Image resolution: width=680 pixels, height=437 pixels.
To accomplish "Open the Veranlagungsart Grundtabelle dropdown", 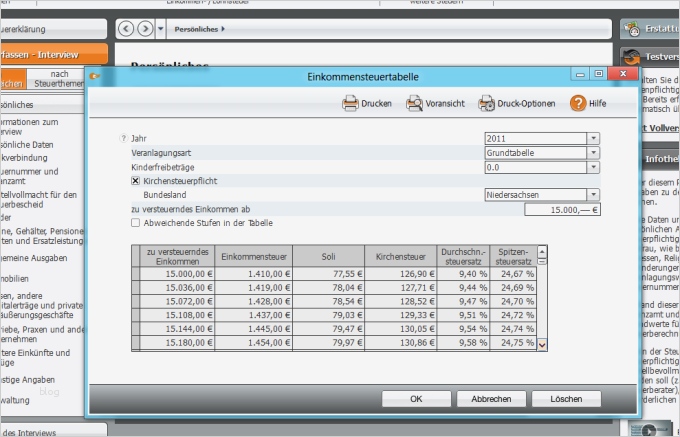I will [x=593, y=153].
